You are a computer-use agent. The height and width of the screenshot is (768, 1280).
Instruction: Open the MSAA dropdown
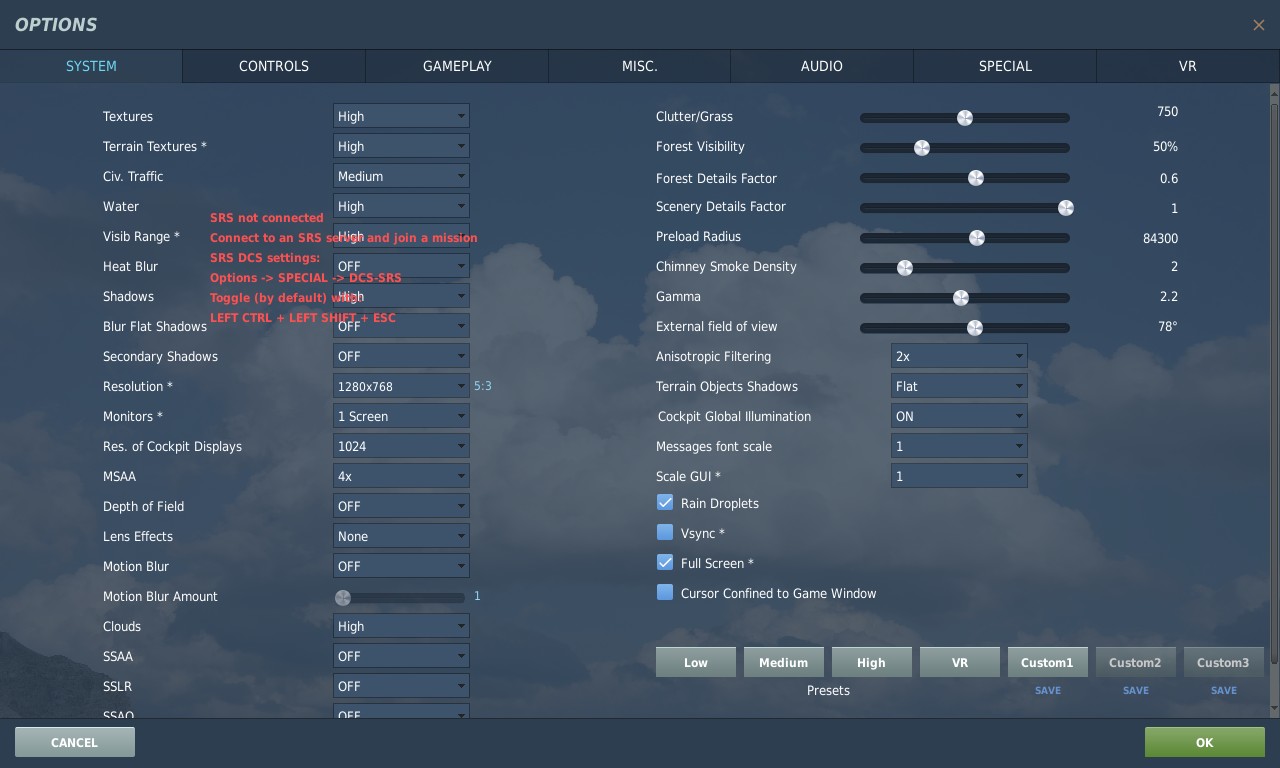[401, 476]
